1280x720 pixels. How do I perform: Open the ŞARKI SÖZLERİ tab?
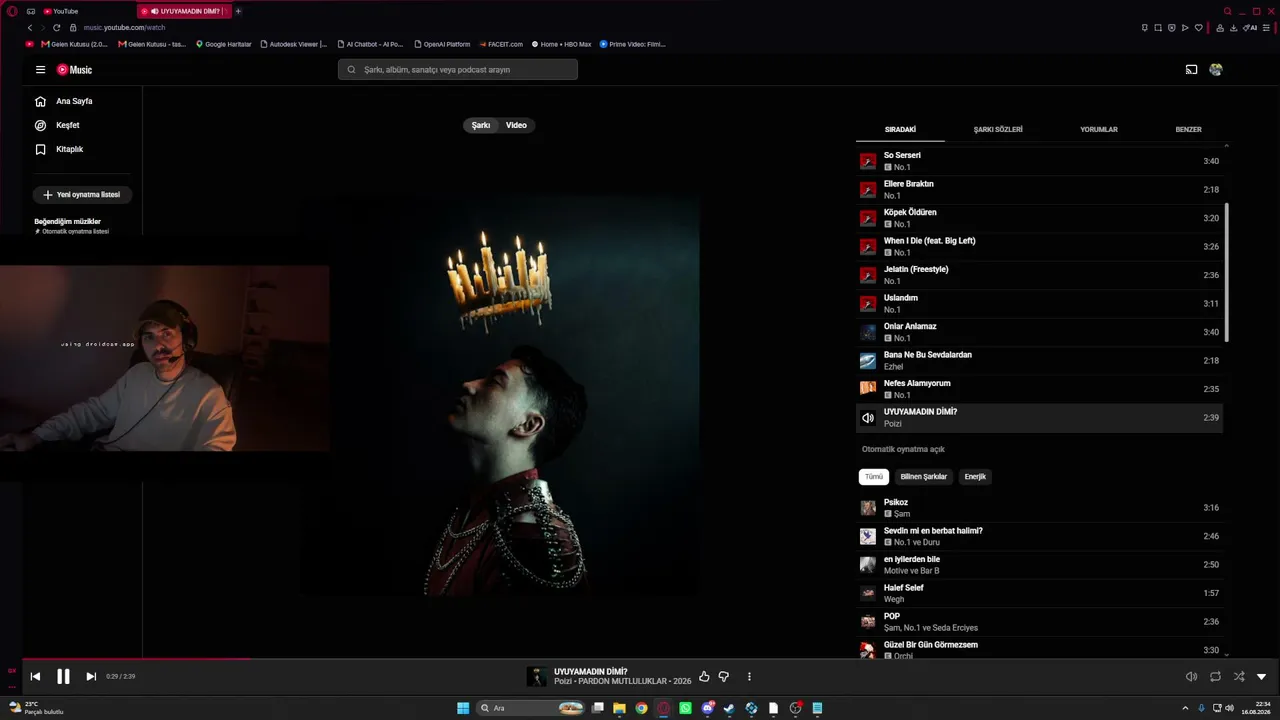(998, 129)
